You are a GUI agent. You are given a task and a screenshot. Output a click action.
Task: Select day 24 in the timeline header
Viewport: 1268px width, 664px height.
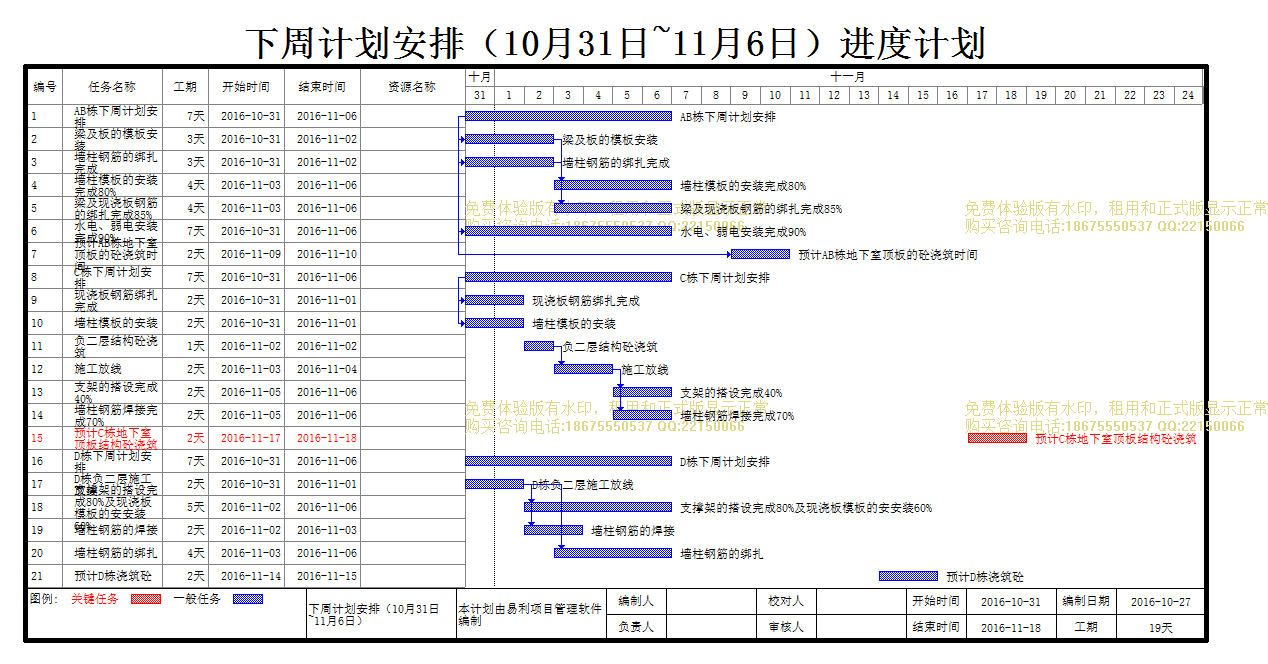(x=1188, y=95)
